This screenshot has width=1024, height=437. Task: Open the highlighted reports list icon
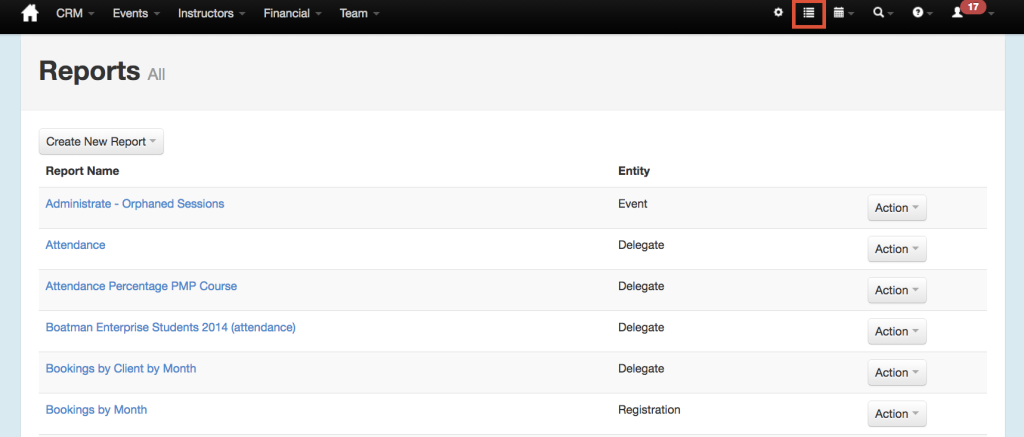click(809, 13)
